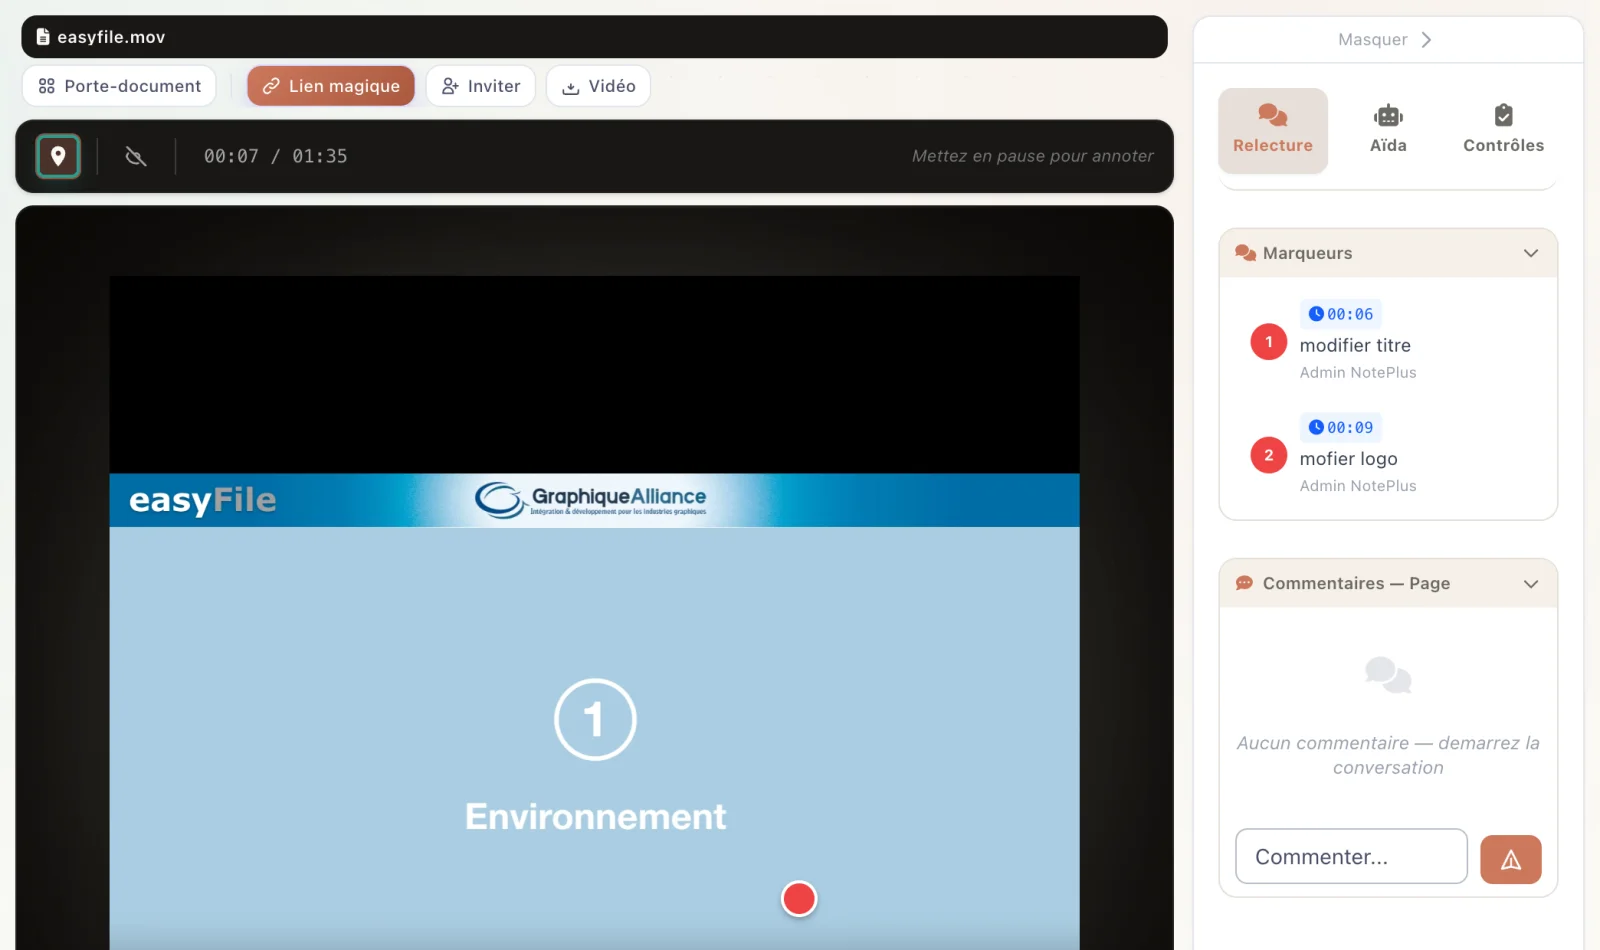Screen dimensions: 1600x950
Task: Hide side panel with Masquer chevron
Action: (1386, 40)
